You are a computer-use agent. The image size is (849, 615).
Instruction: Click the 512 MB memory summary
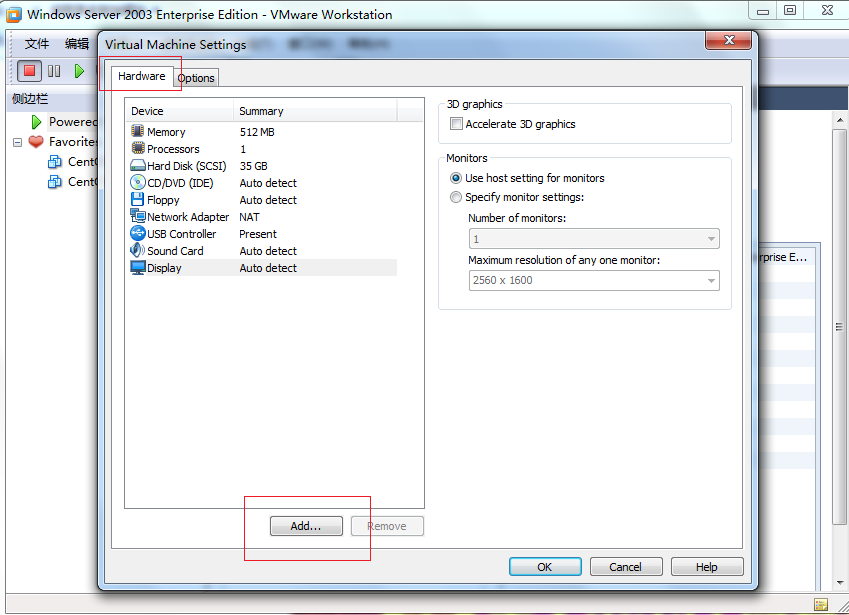[257, 132]
